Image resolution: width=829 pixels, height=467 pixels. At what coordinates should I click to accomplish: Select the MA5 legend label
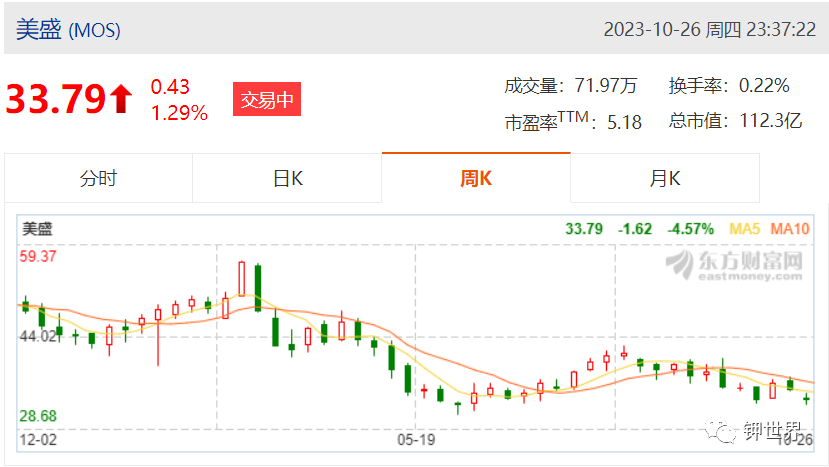tap(744, 229)
